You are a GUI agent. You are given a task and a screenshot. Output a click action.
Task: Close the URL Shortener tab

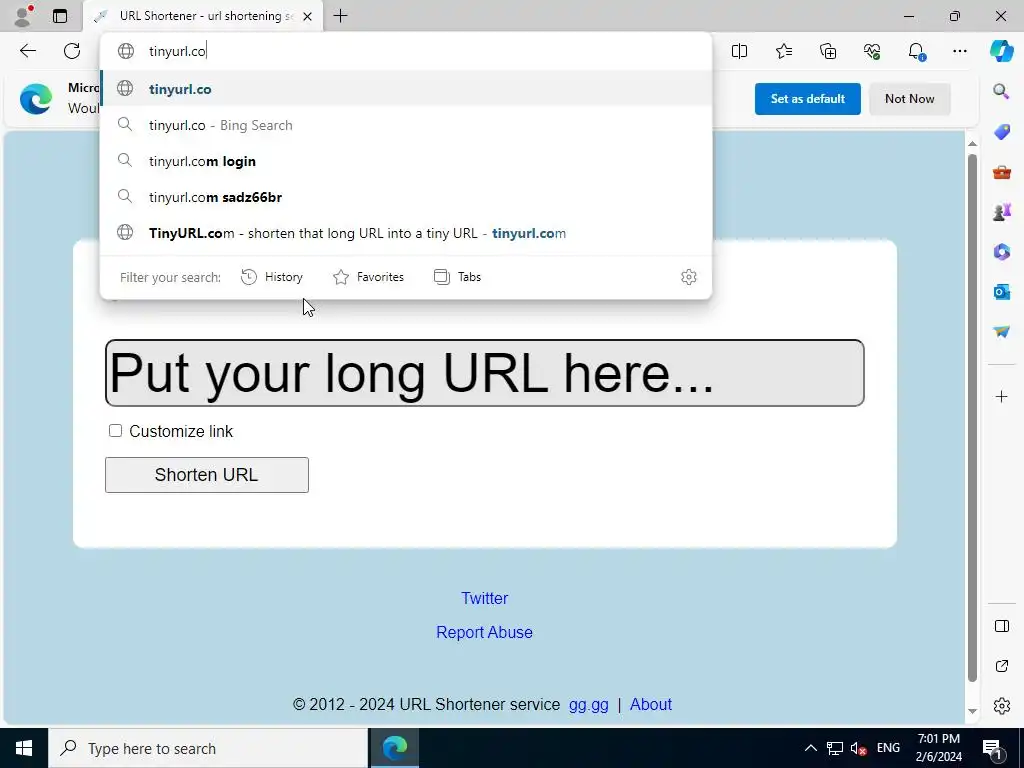point(308,16)
